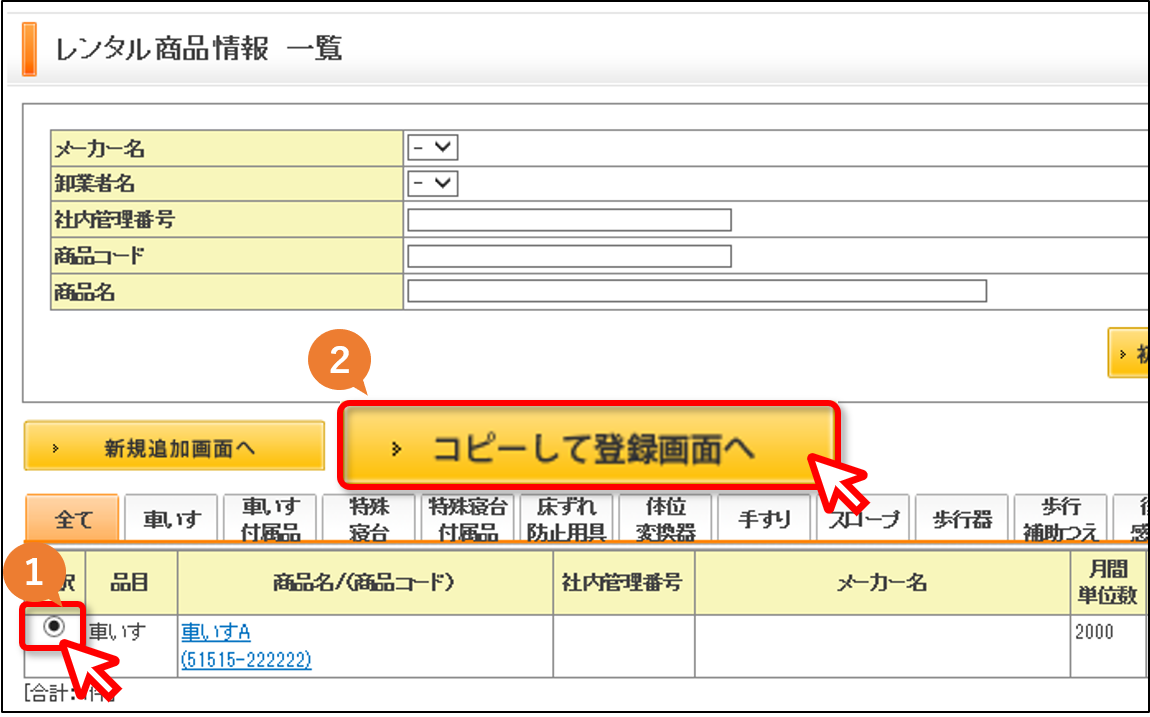1150x717 pixels.
Task: Select the 歩行補助つえ tab
Action: pyautogui.click(x=1061, y=519)
